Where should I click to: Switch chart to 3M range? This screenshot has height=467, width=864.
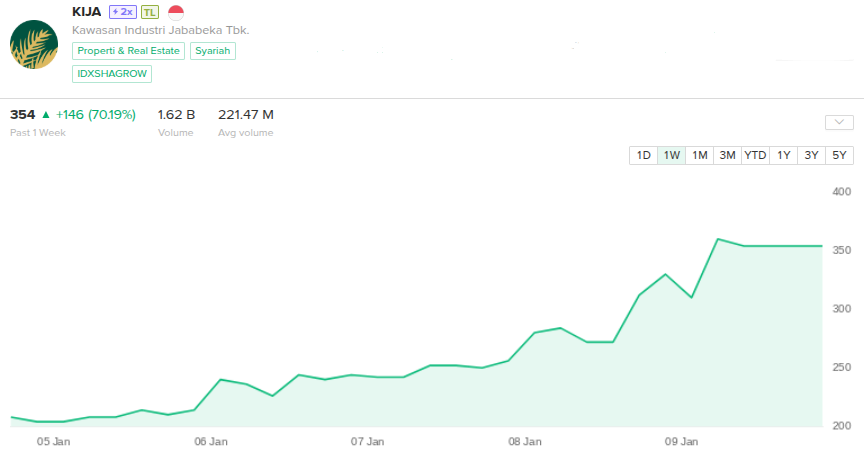click(727, 155)
